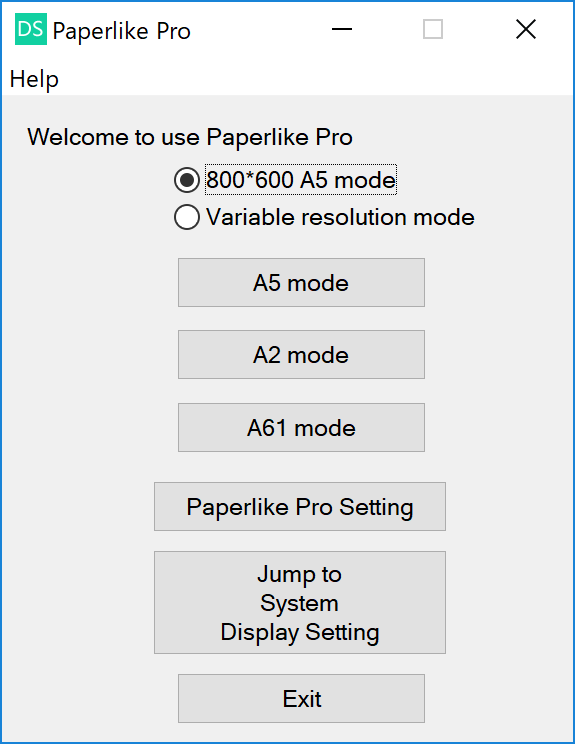Enable the Variable resolution mode radio circle

186,217
